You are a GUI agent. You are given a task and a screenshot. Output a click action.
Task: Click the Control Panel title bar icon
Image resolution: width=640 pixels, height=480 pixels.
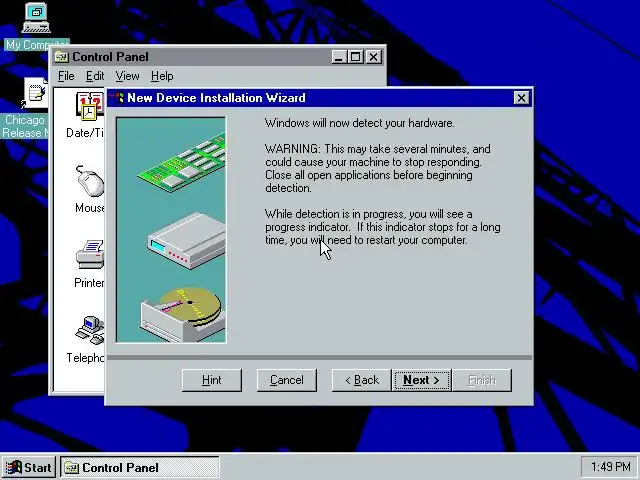coord(62,57)
